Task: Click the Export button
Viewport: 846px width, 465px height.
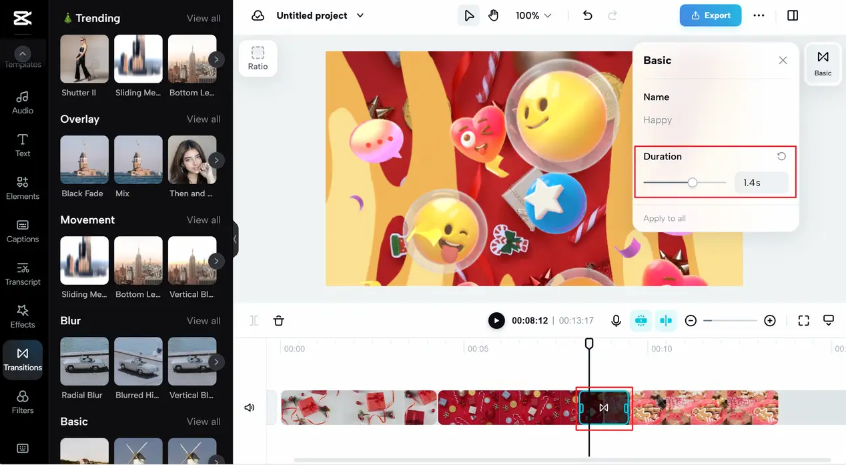Action: tap(711, 15)
